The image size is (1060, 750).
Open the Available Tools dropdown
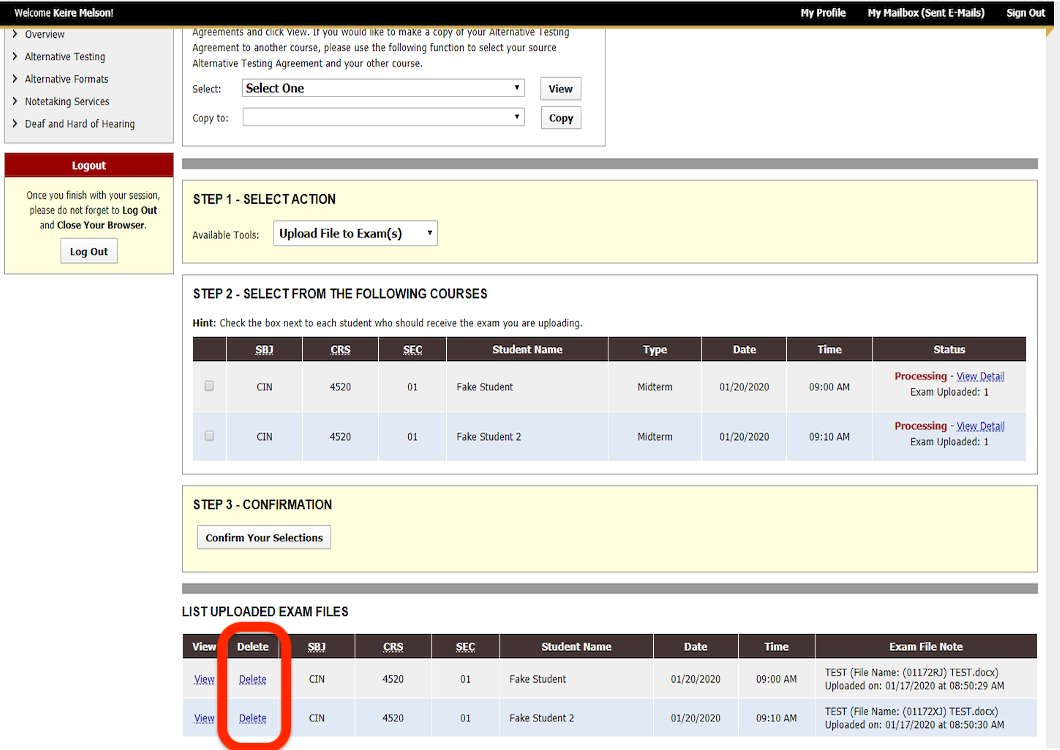pyautogui.click(x=354, y=233)
